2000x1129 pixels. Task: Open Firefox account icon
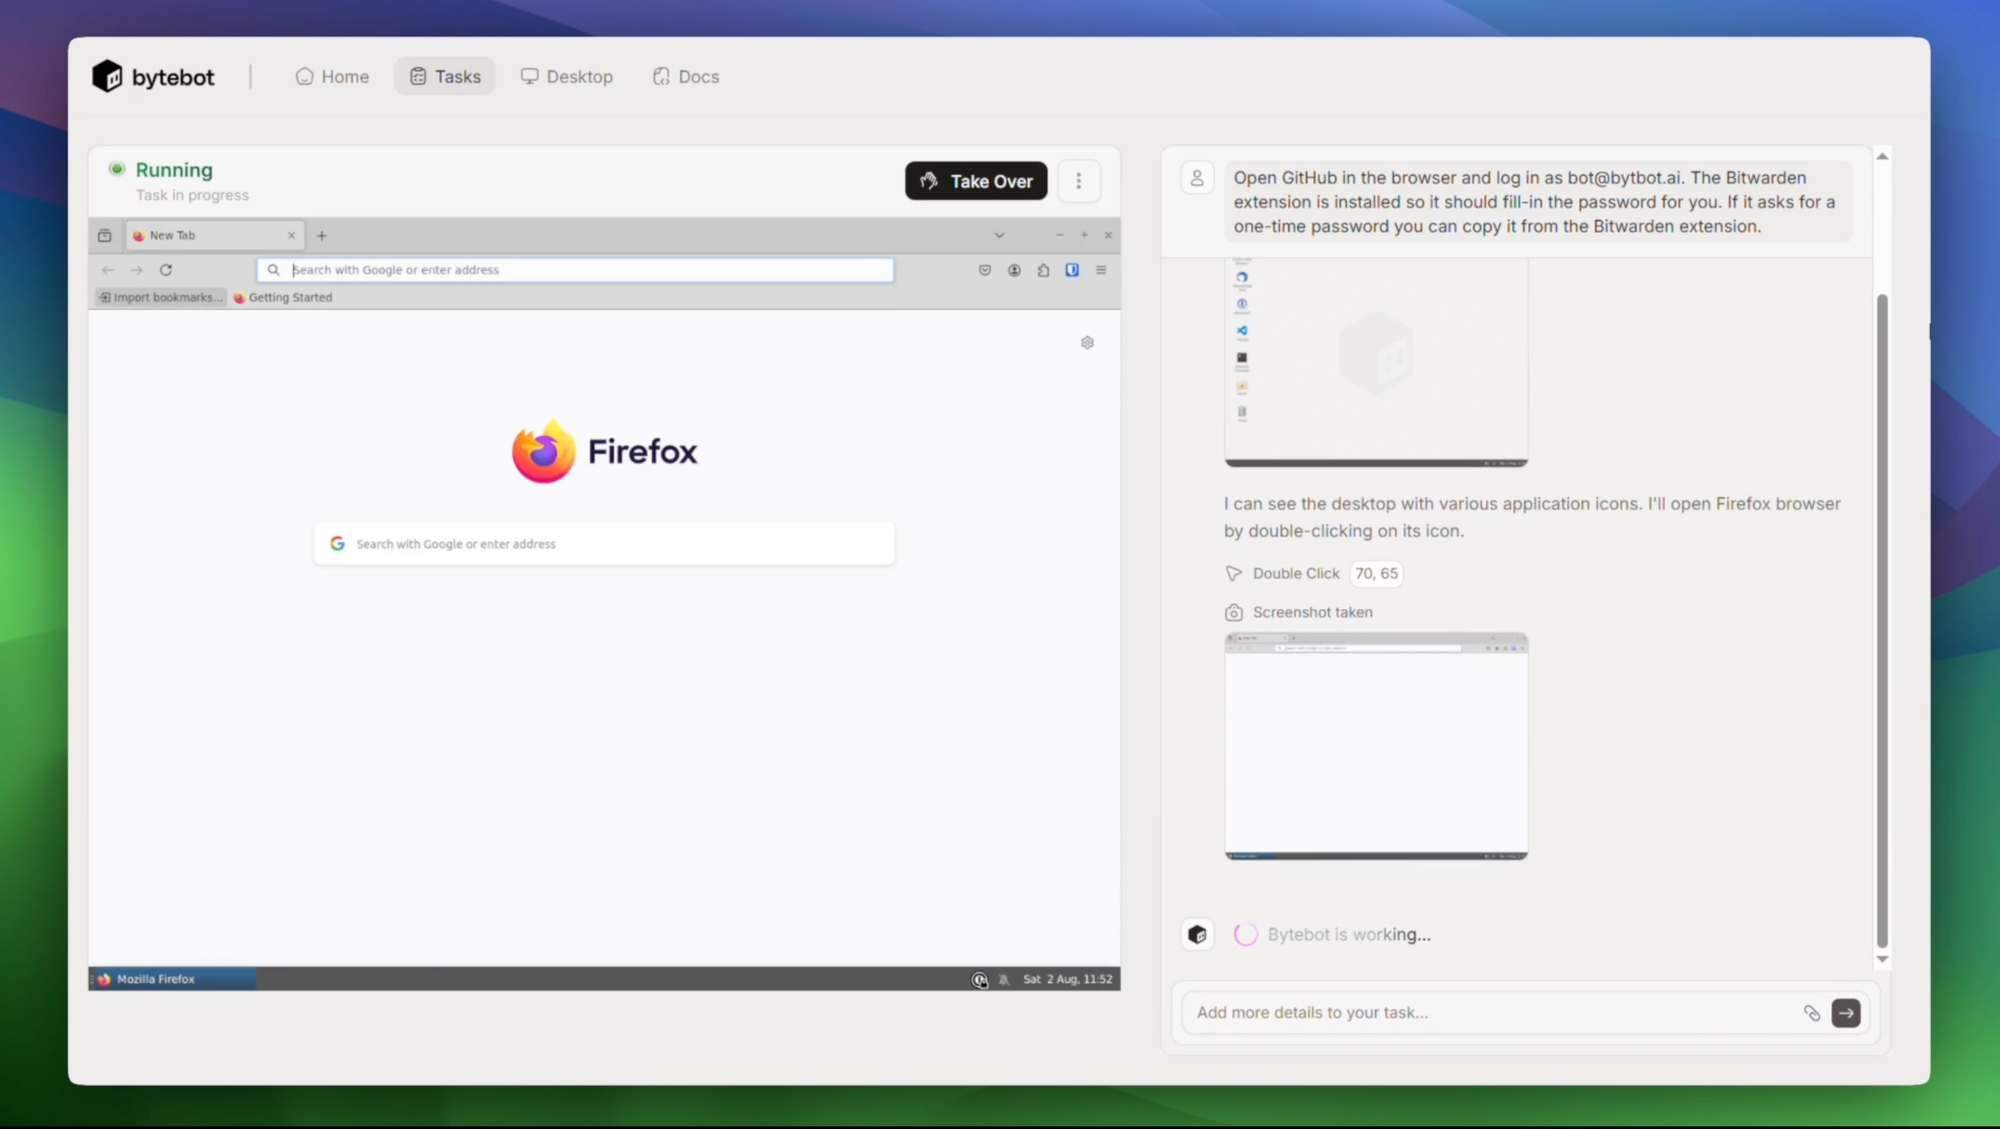pyautogui.click(x=1014, y=270)
